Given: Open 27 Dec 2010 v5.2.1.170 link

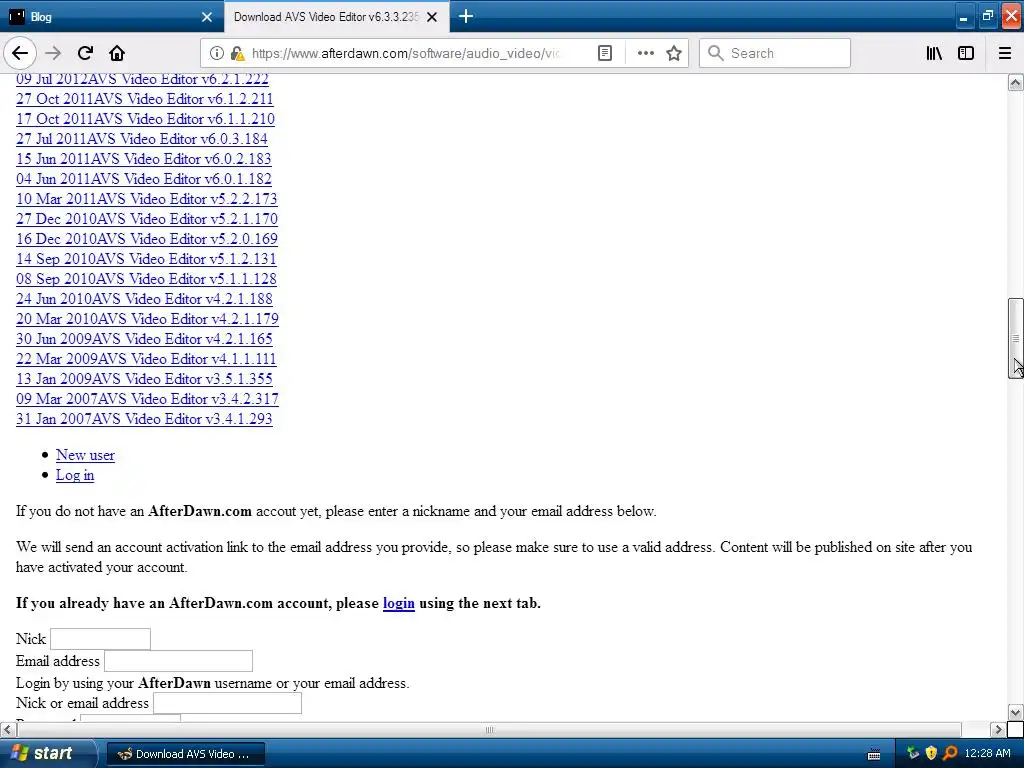Looking at the screenshot, I should (x=147, y=219).
